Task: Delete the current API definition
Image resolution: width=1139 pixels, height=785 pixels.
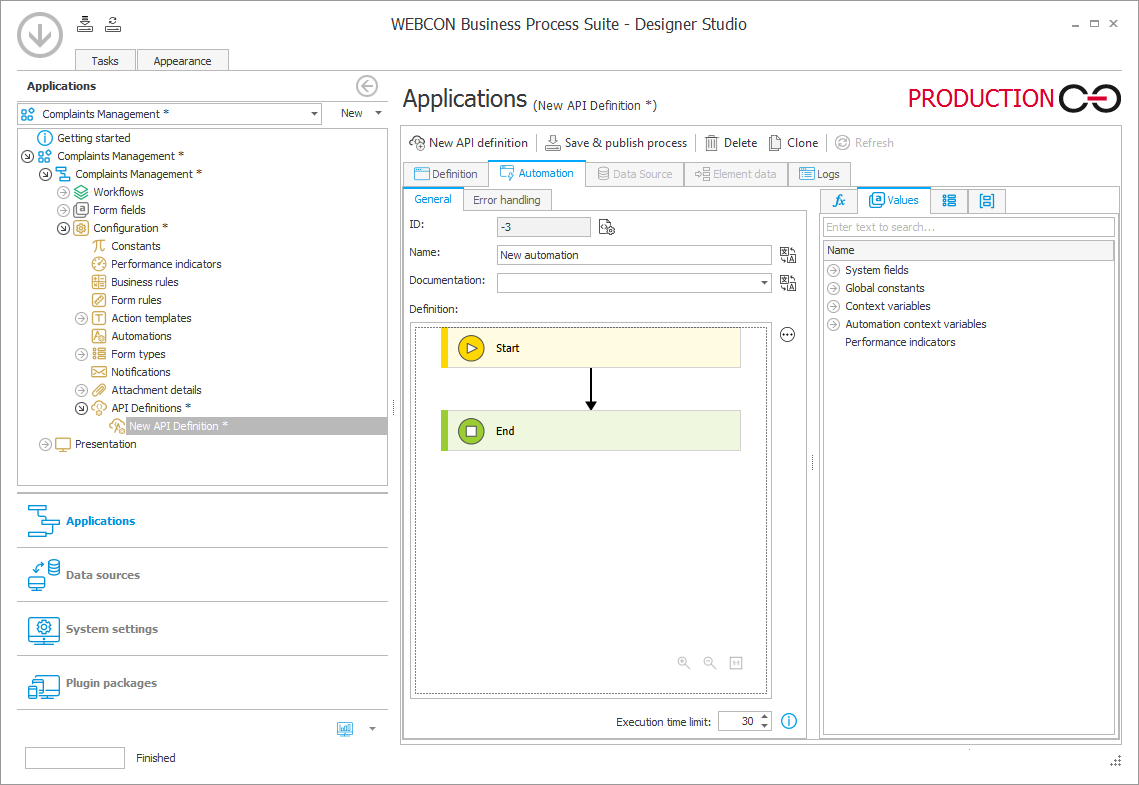Action: (x=731, y=143)
